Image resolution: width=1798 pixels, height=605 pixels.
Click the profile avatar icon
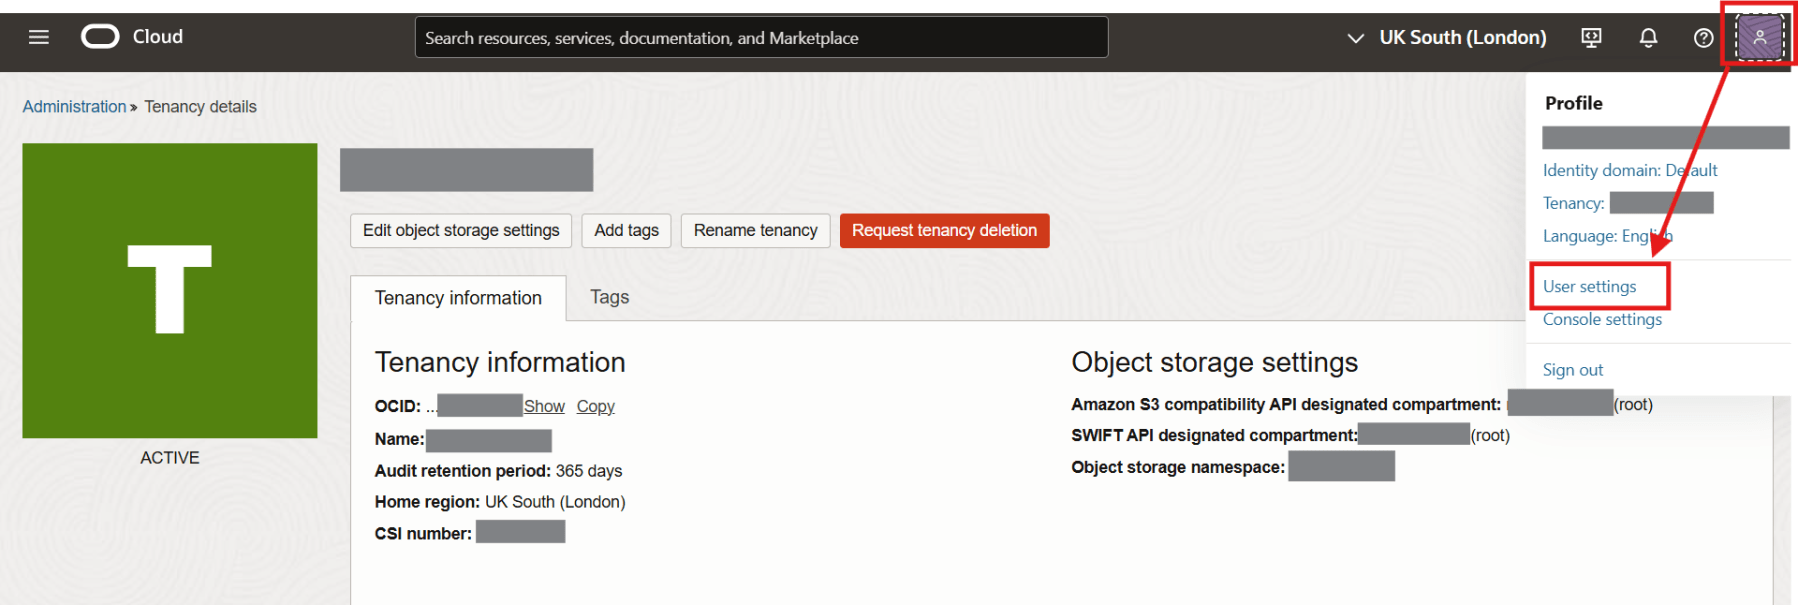click(x=1759, y=38)
